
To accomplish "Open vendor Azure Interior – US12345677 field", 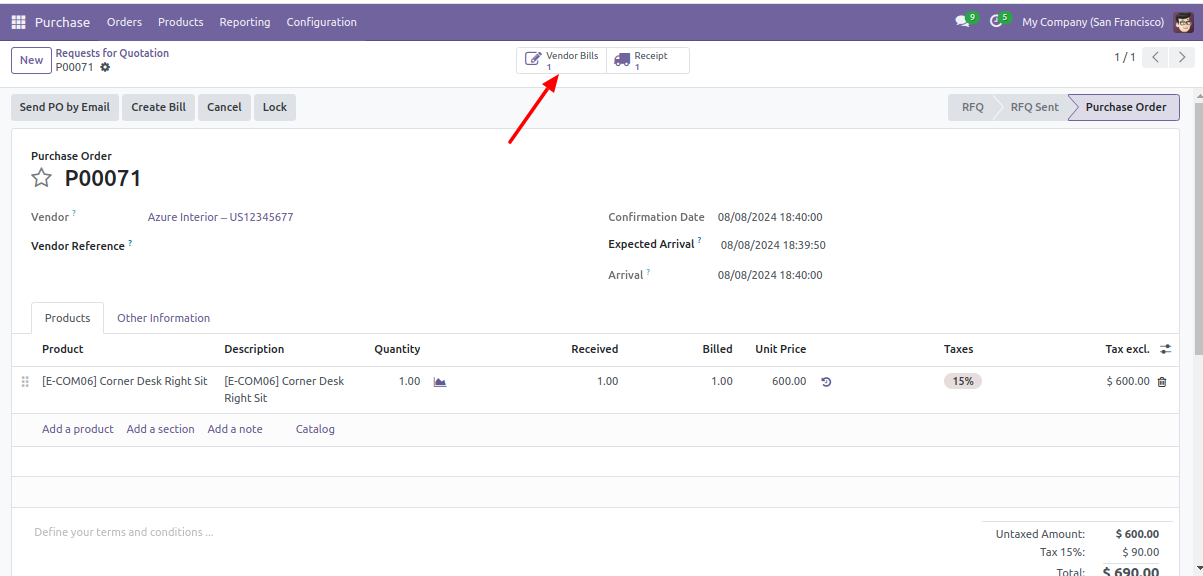I will tap(220, 217).
